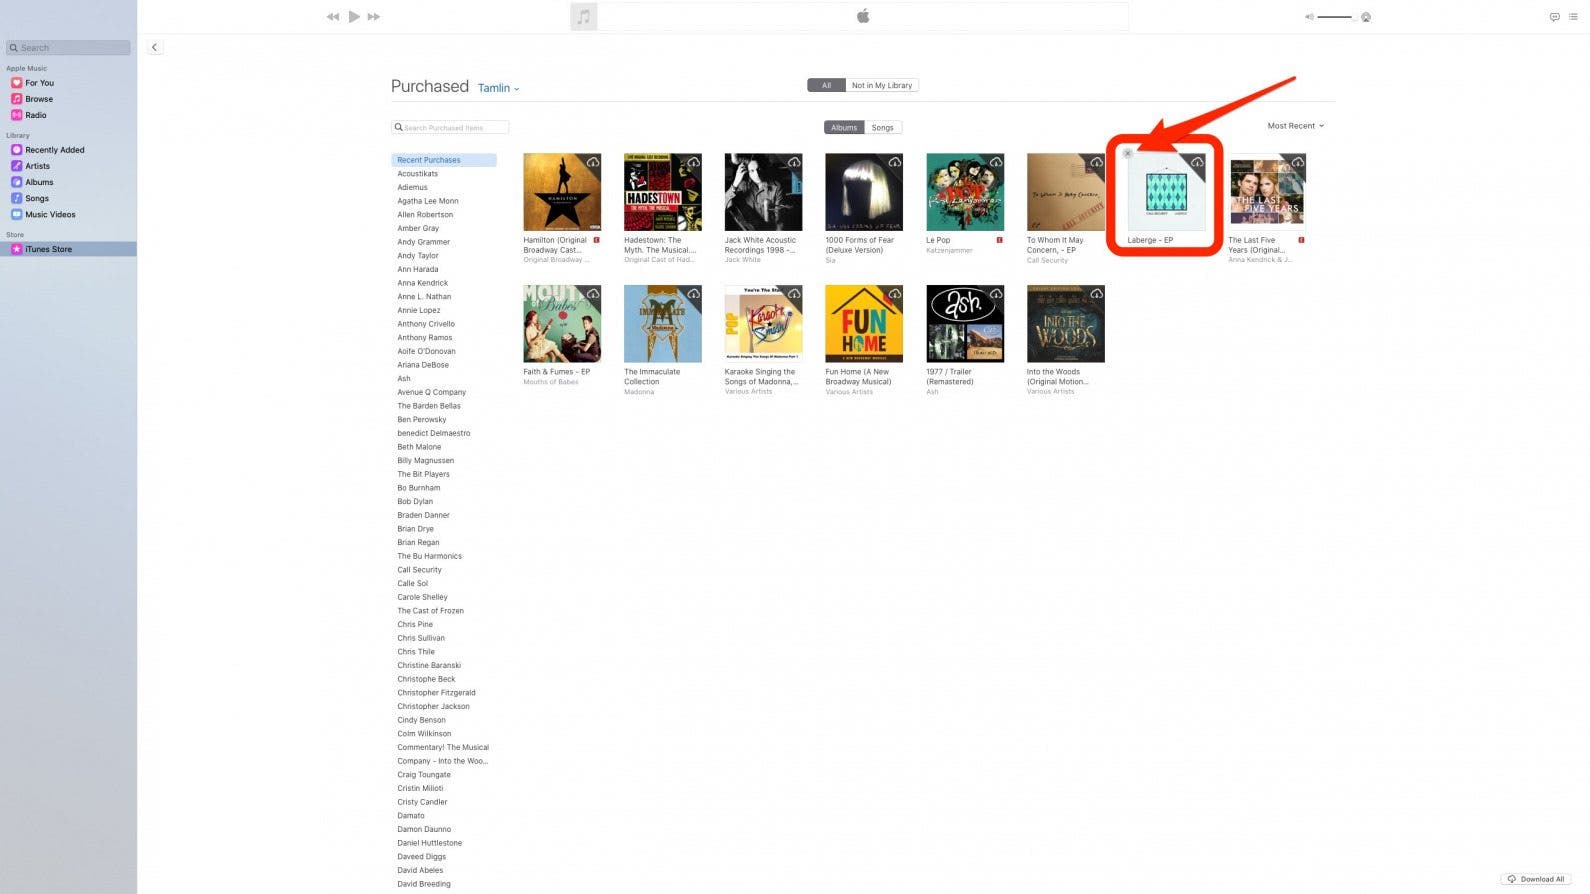Viewport: 1590px width, 894px height.
Task: Click the cloud download icon on Fun Home album
Action: (895, 294)
